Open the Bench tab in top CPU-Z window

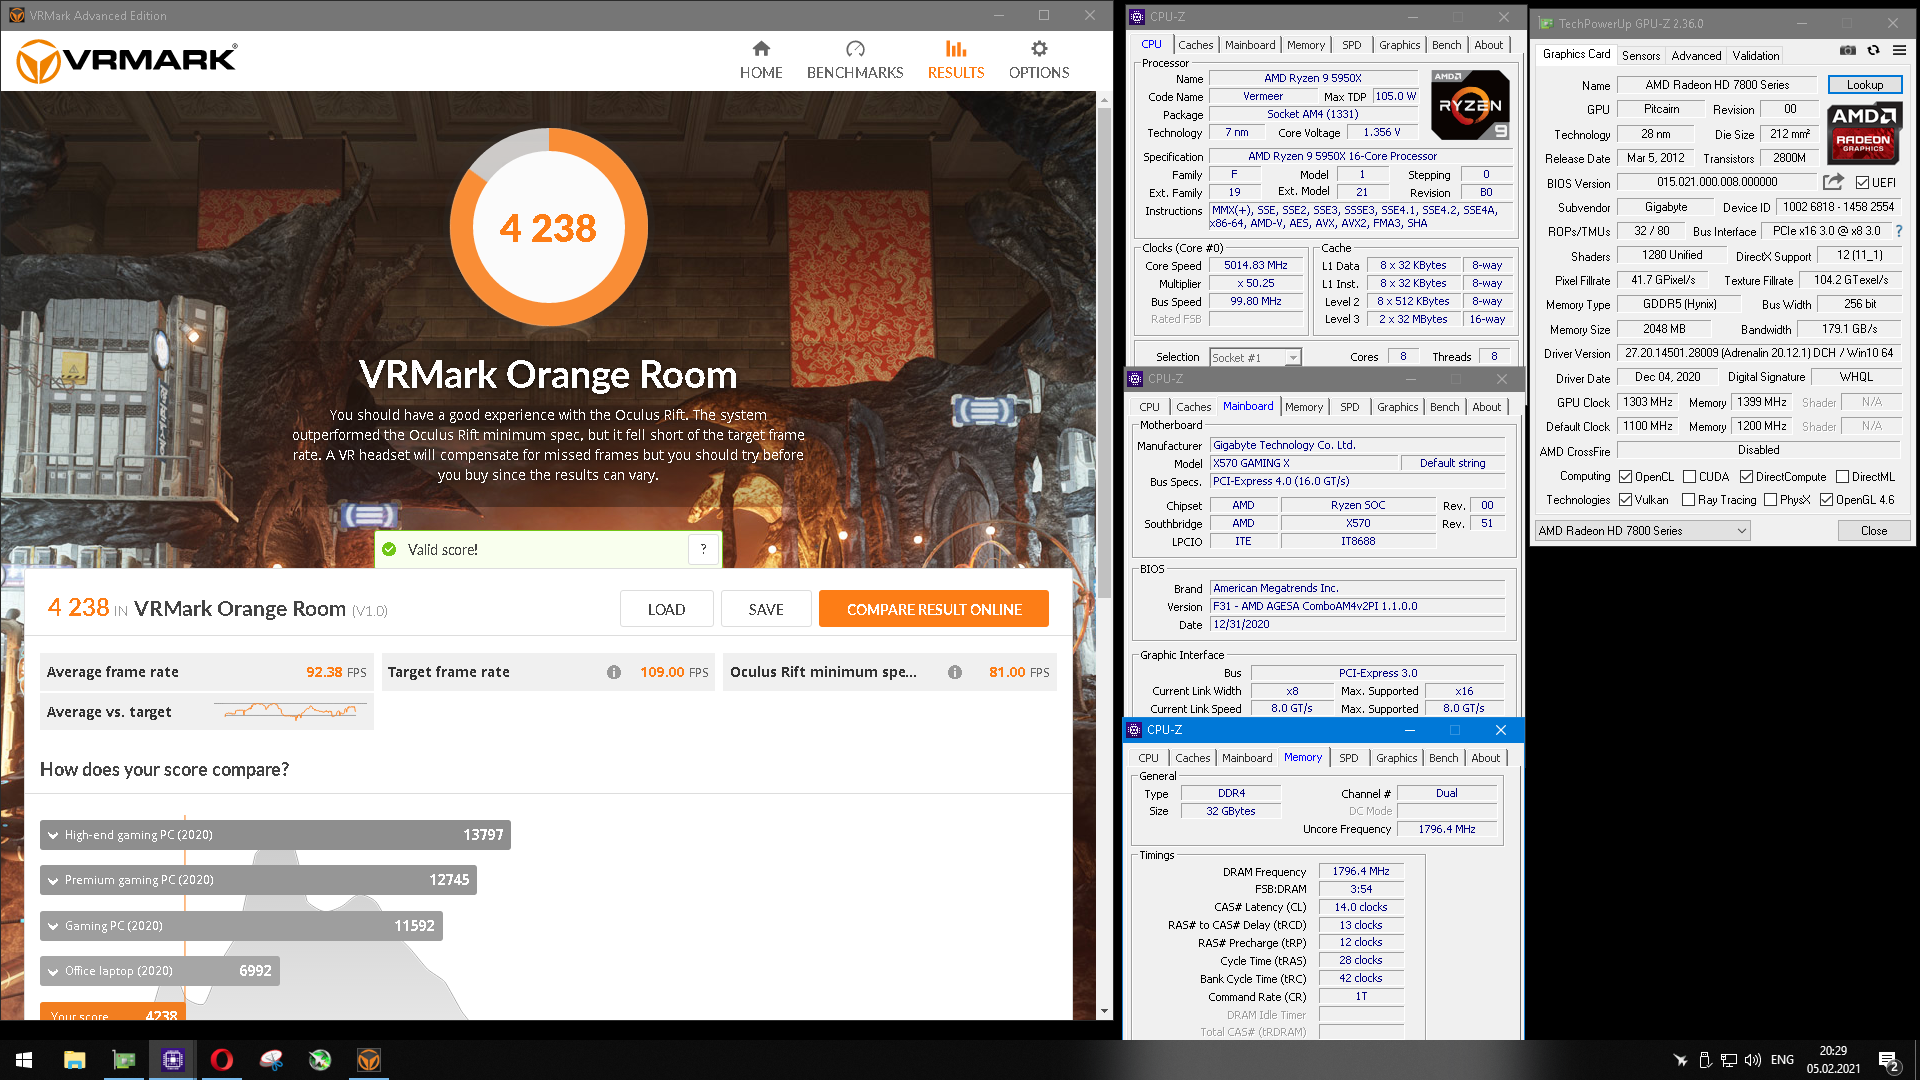tap(1446, 45)
